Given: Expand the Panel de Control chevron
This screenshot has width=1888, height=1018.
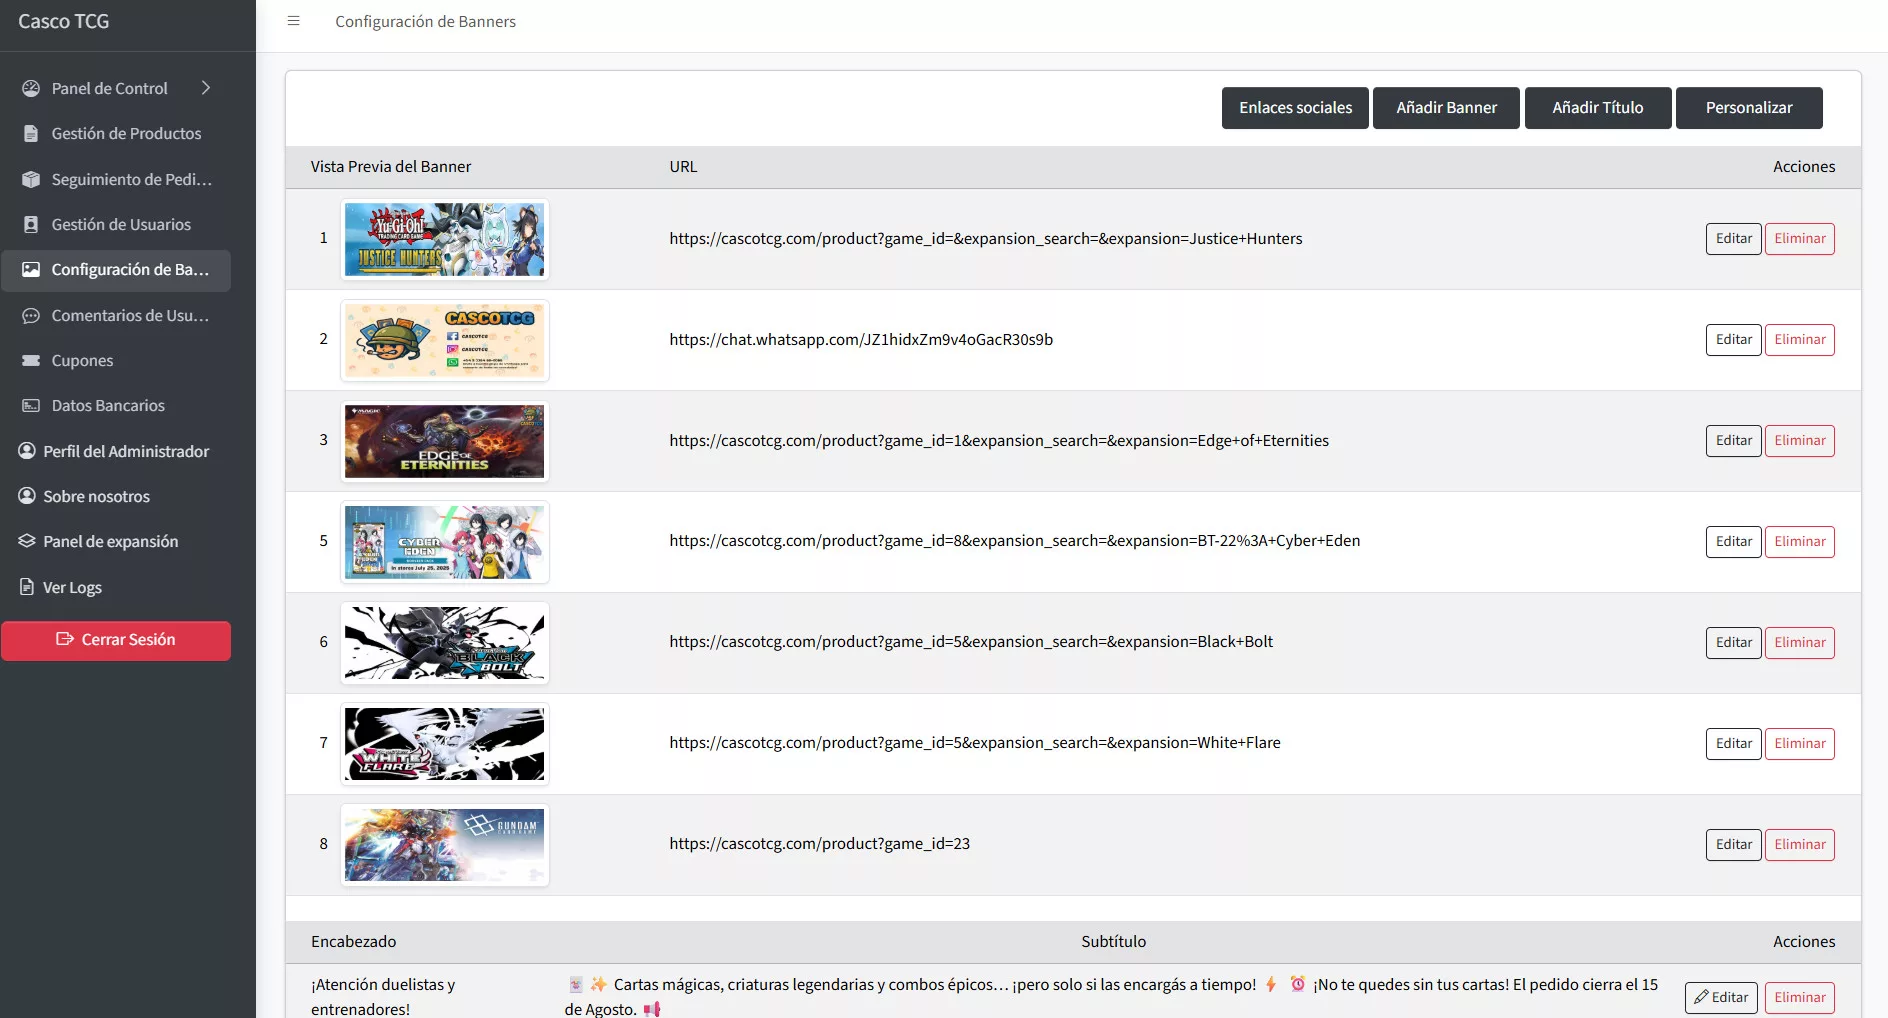Looking at the screenshot, I should tap(206, 88).
